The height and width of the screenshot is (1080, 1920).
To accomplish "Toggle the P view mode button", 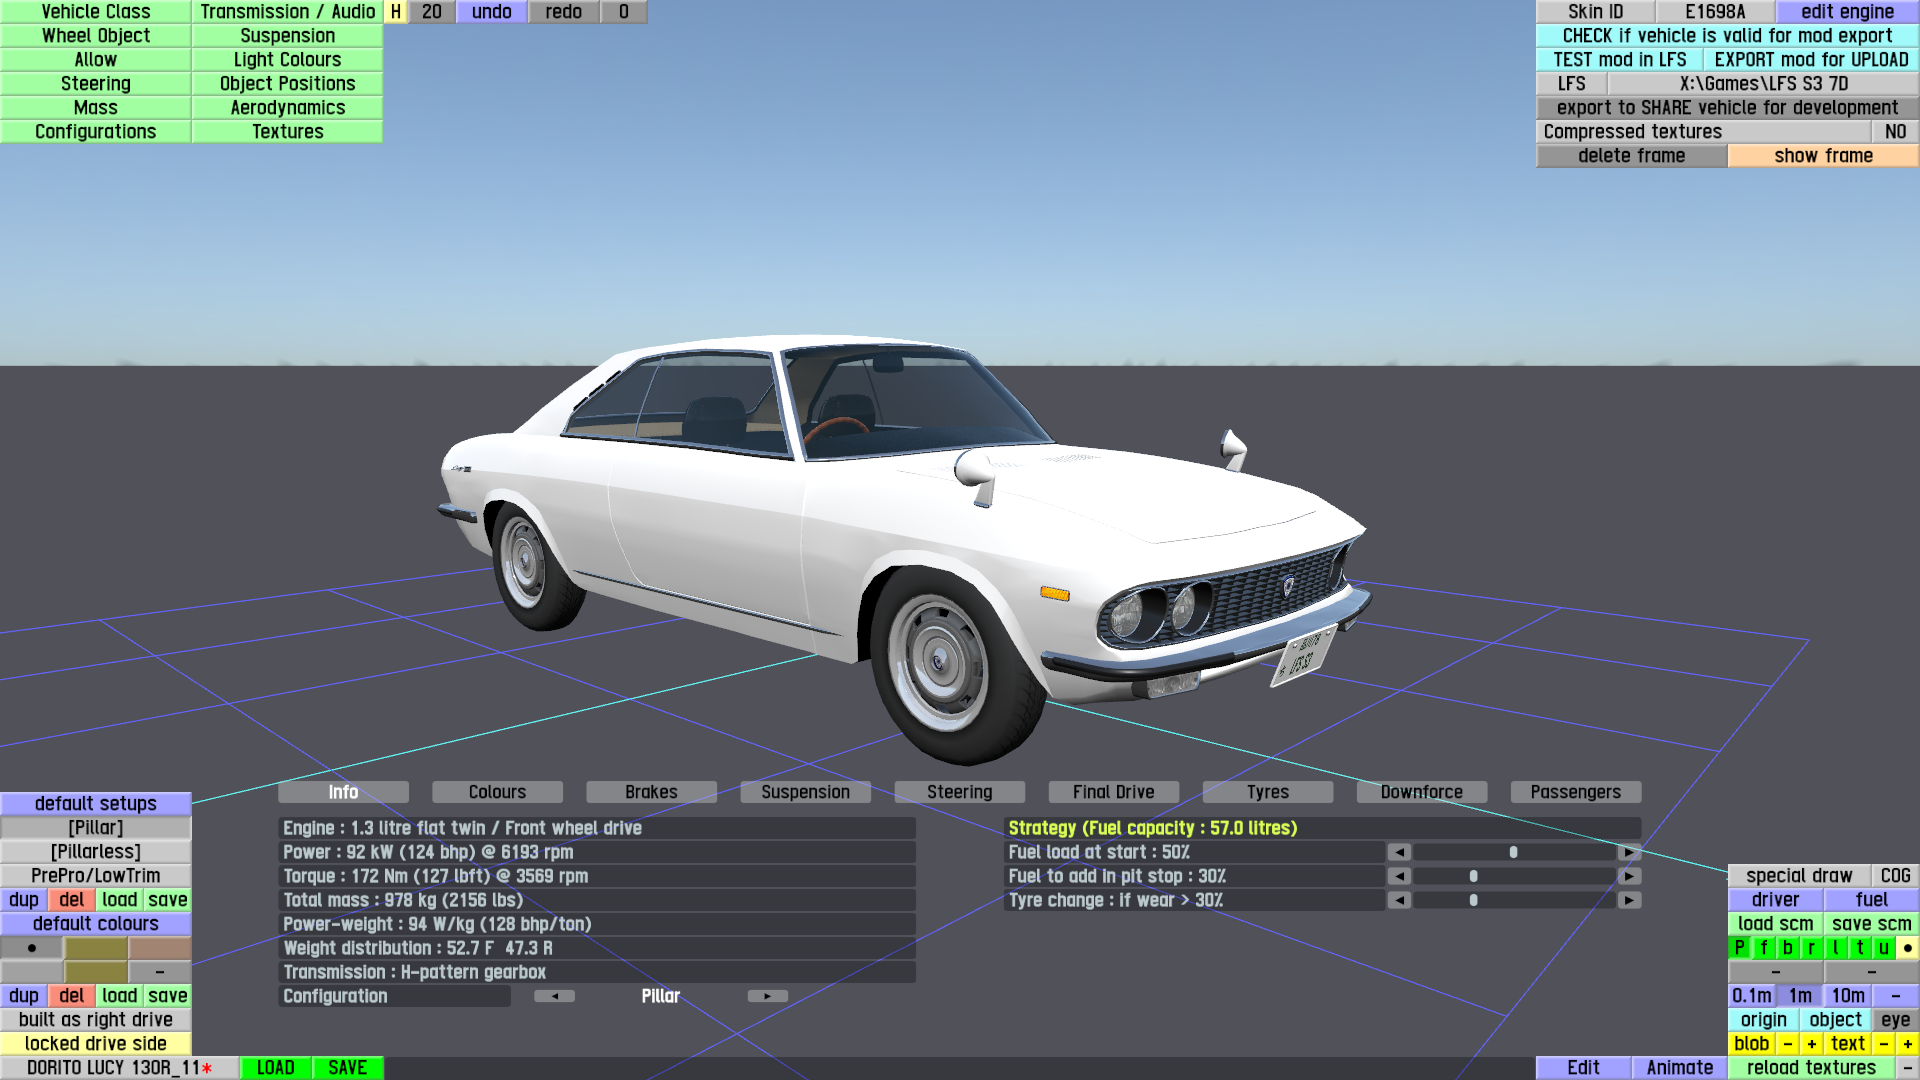I will (x=1739, y=948).
